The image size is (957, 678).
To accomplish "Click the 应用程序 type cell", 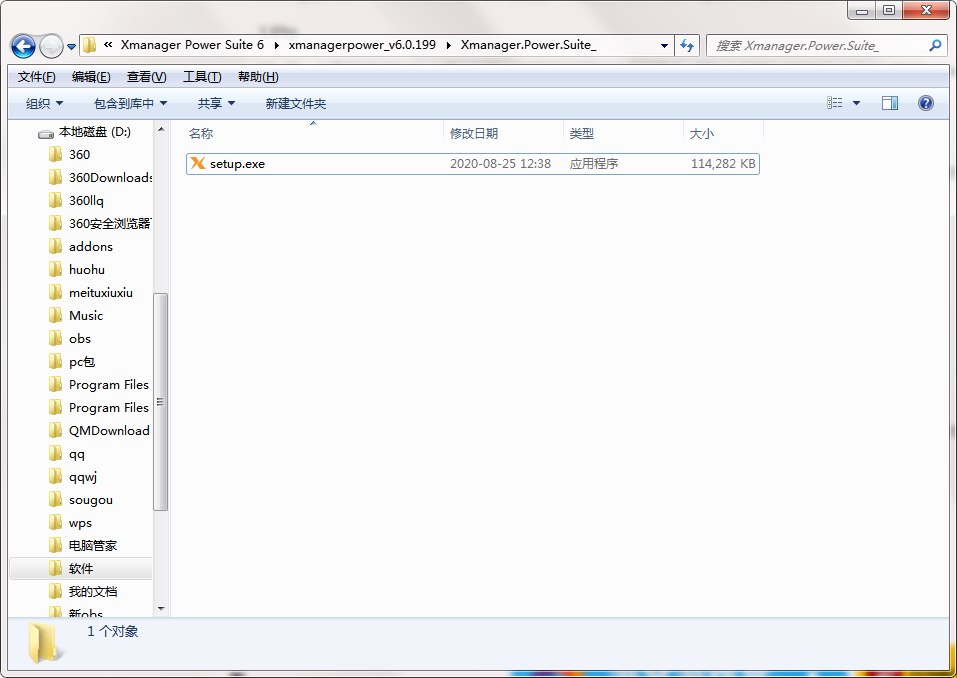I will [594, 164].
